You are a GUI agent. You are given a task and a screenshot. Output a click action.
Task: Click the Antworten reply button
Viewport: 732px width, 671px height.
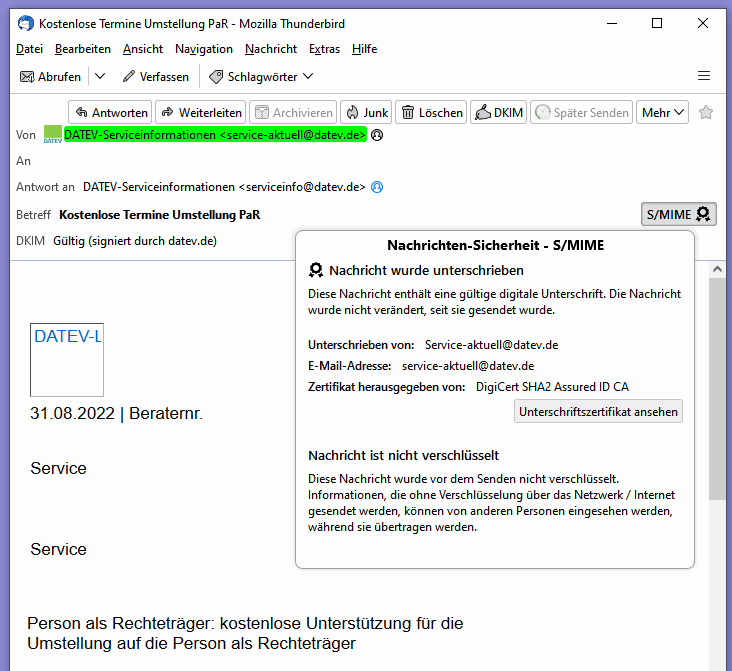(x=110, y=113)
